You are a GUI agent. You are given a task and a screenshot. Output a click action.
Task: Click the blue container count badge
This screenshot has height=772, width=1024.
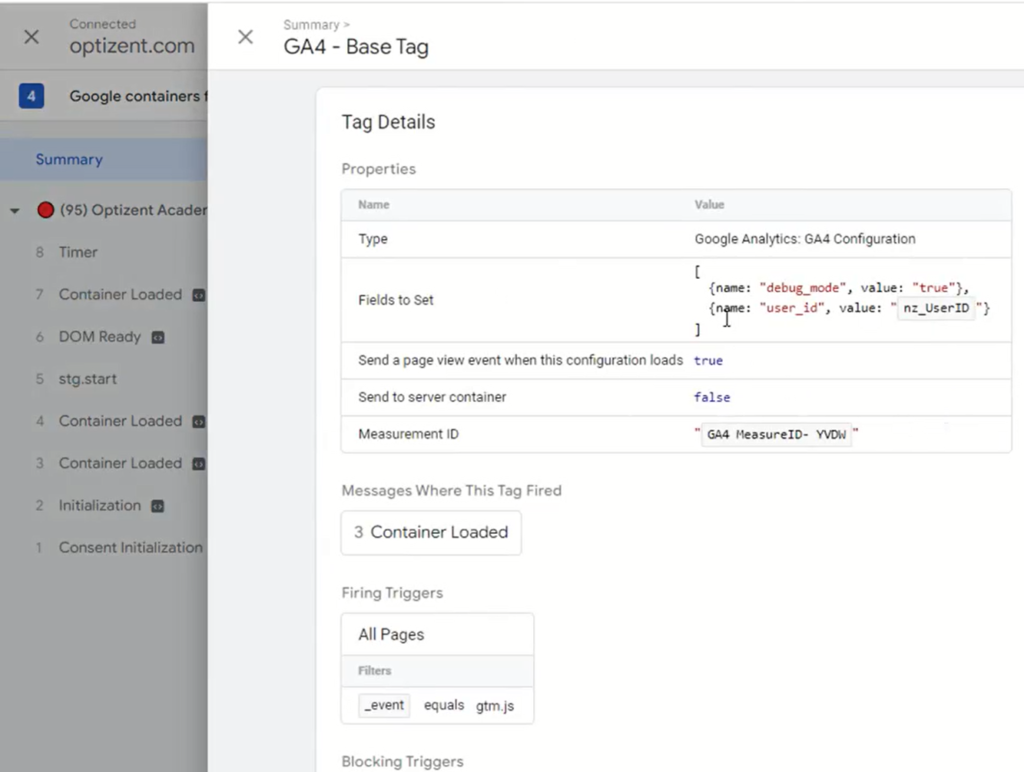click(x=31, y=96)
